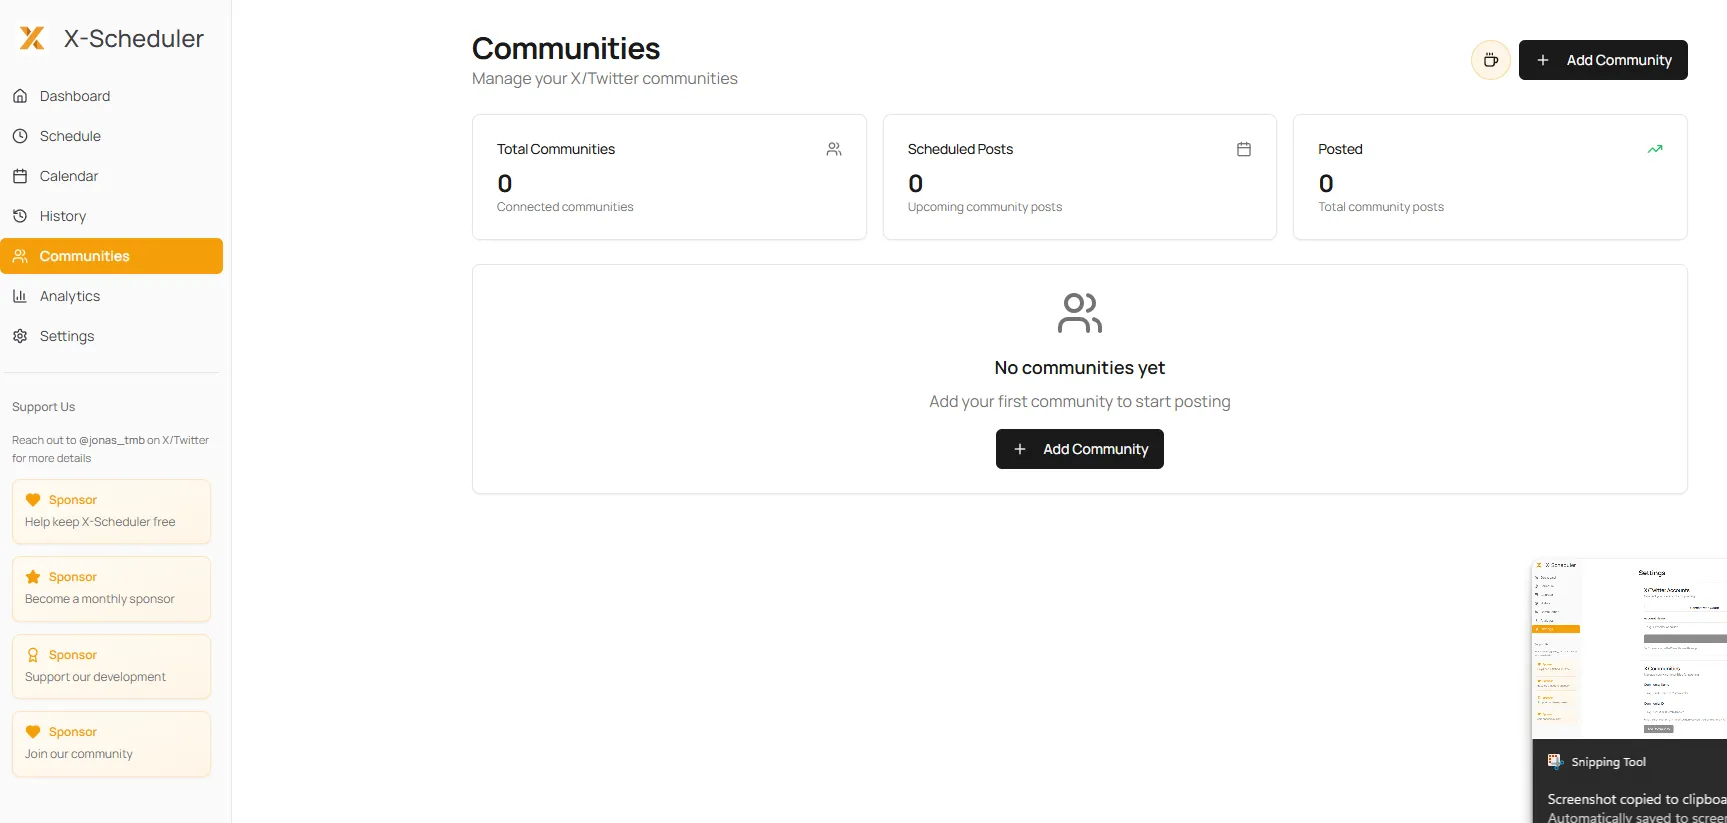The width and height of the screenshot is (1727, 823).
Task: Click the Settings gear icon in sidebar
Action: click(x=20, y=336)
